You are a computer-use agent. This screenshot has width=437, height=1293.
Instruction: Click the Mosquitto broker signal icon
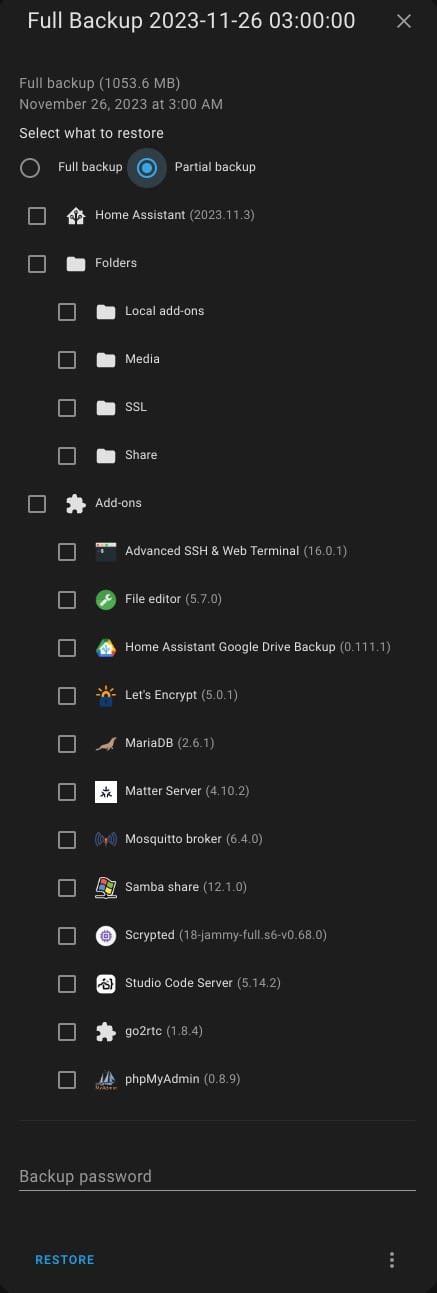click(106, 839)
